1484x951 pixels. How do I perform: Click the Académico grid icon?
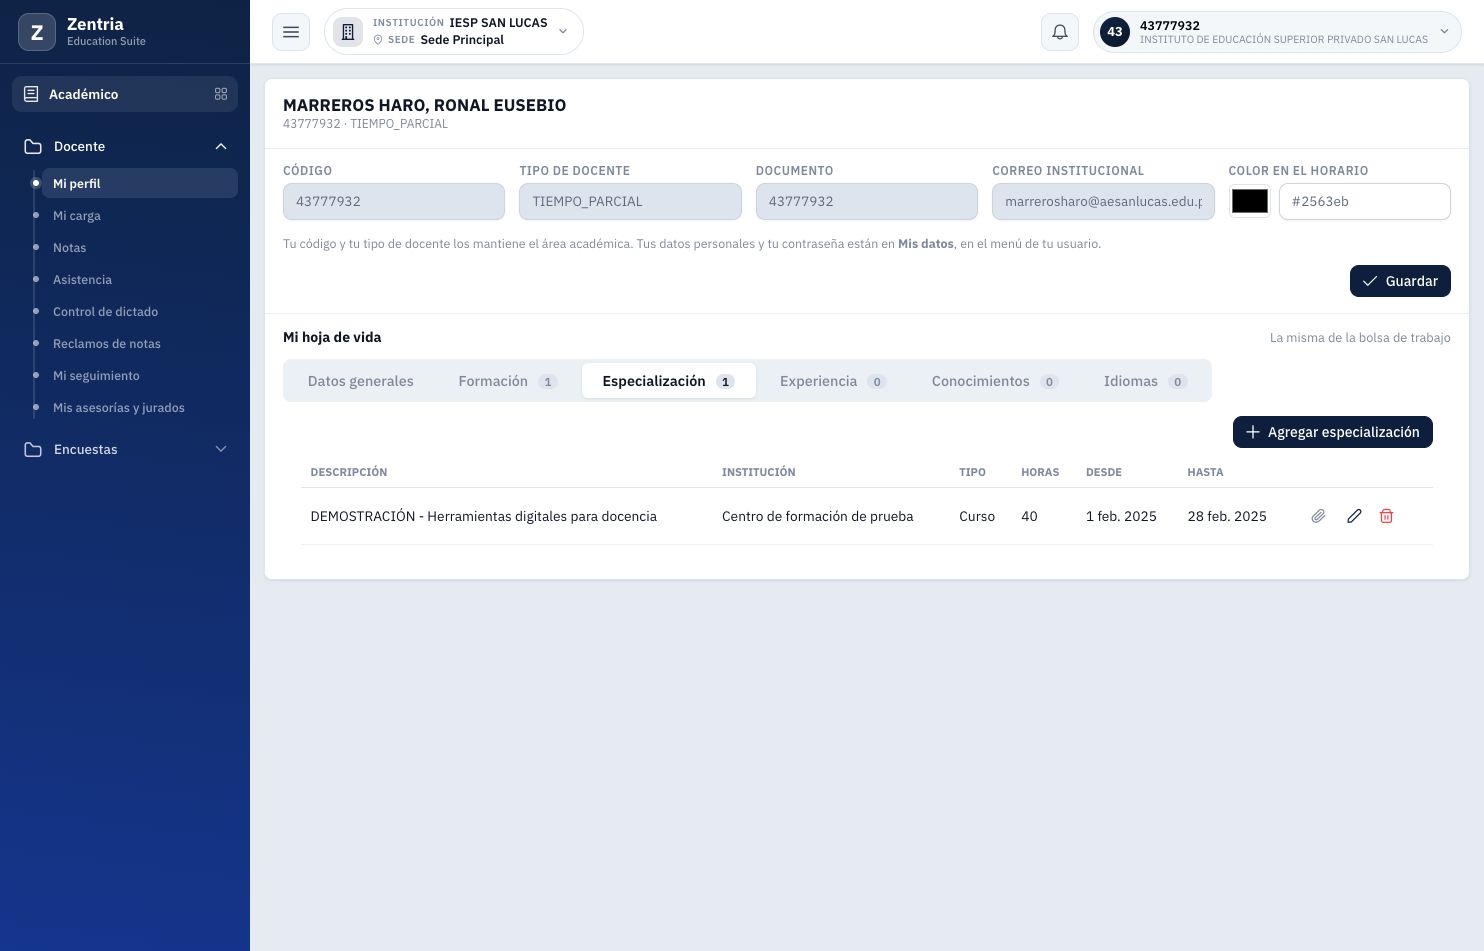(221, 94)
